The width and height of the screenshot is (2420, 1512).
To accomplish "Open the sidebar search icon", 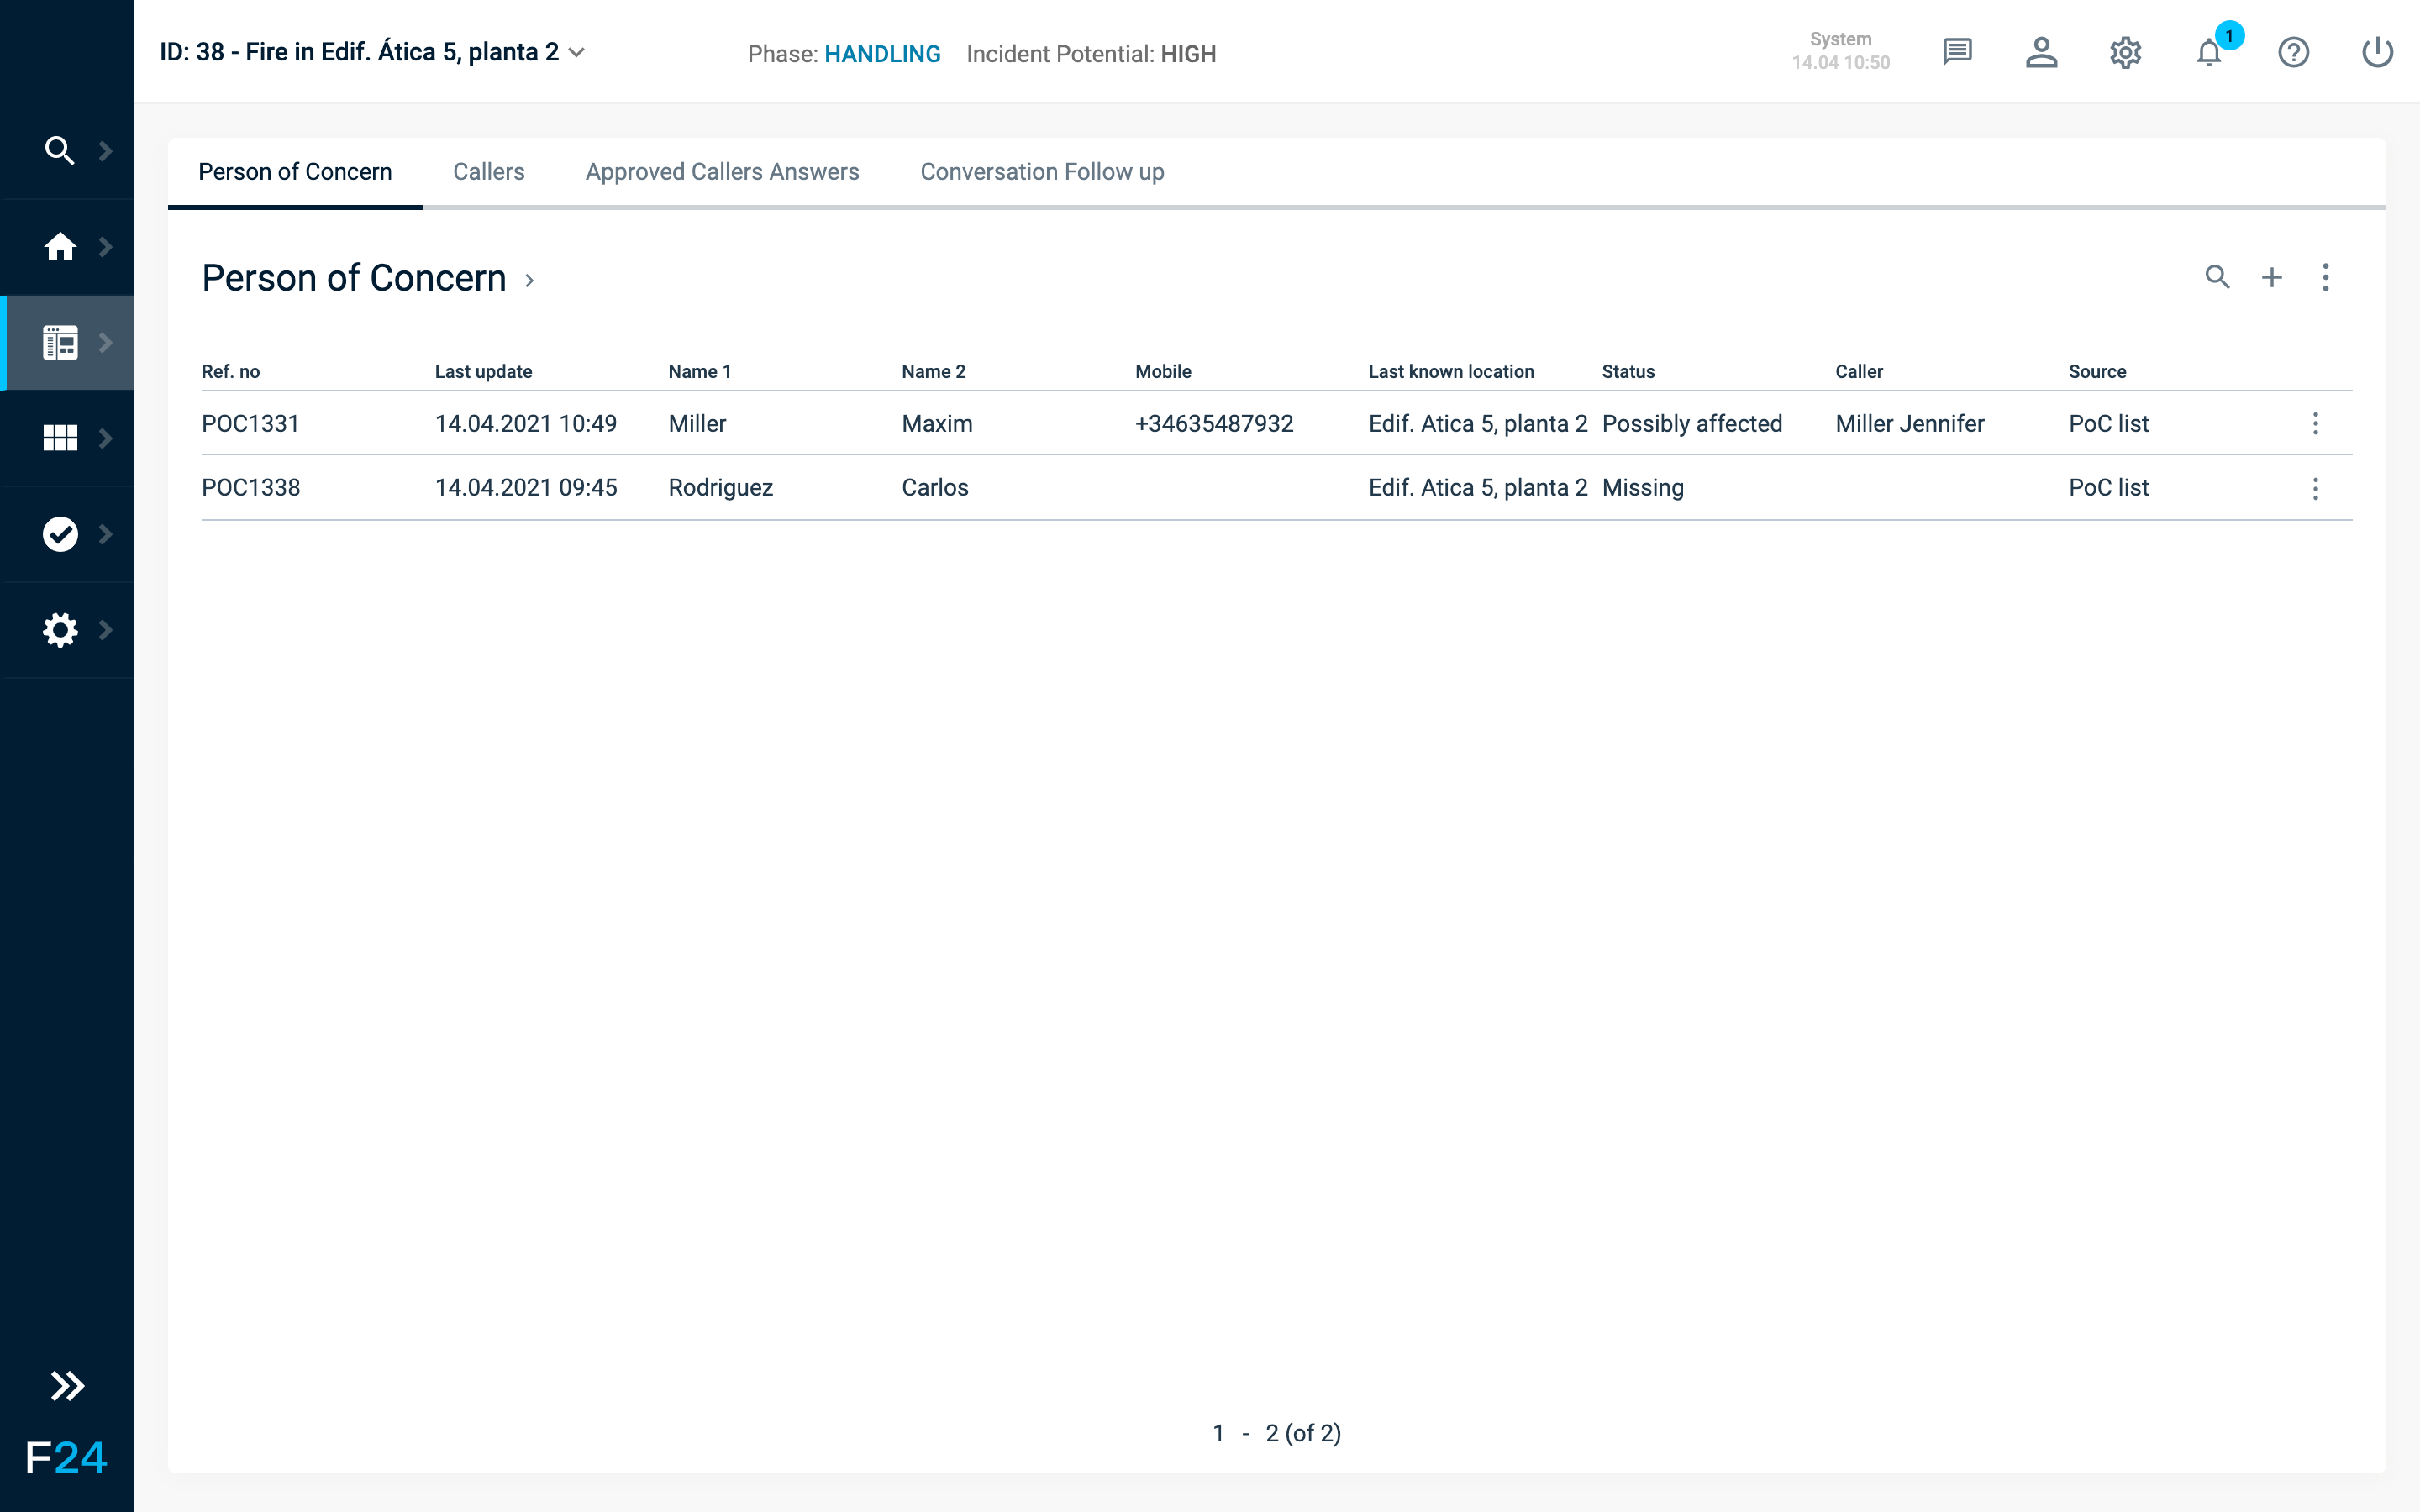I will [x=60, y=150].
